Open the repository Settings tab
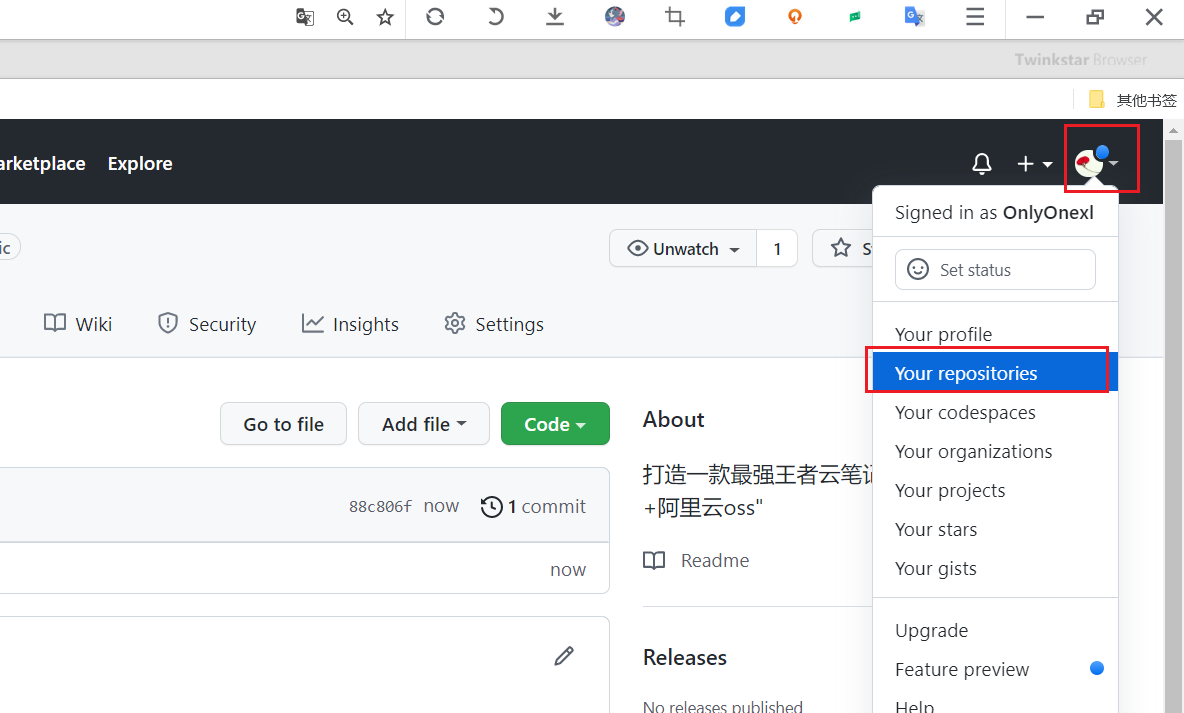This screenshot has width=1184, height=713. click(494, 324)
